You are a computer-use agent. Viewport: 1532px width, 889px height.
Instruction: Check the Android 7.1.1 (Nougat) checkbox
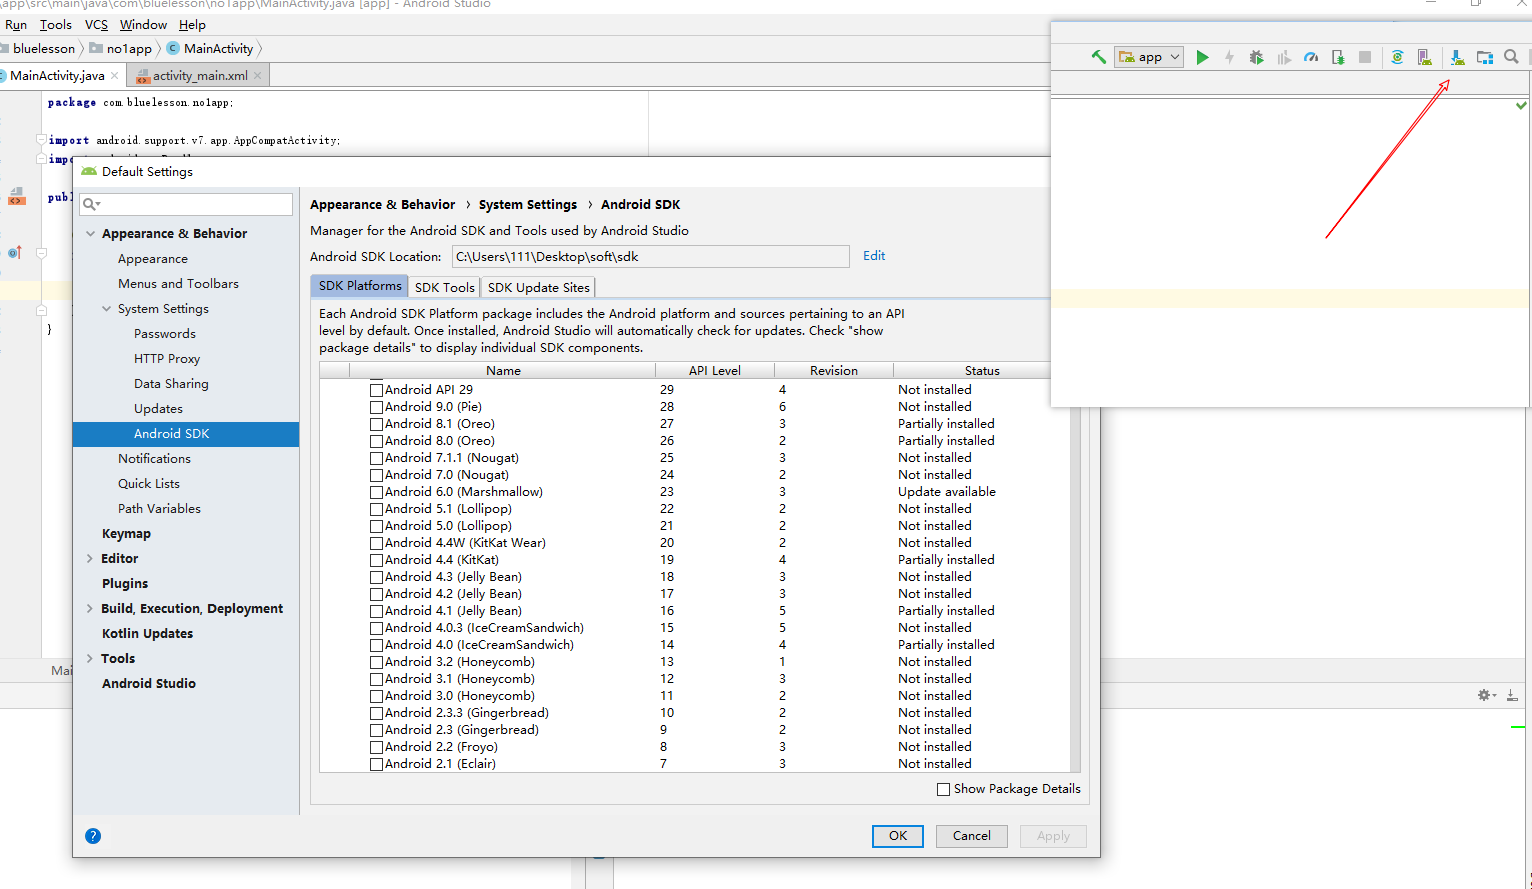(x=377, y=458)
